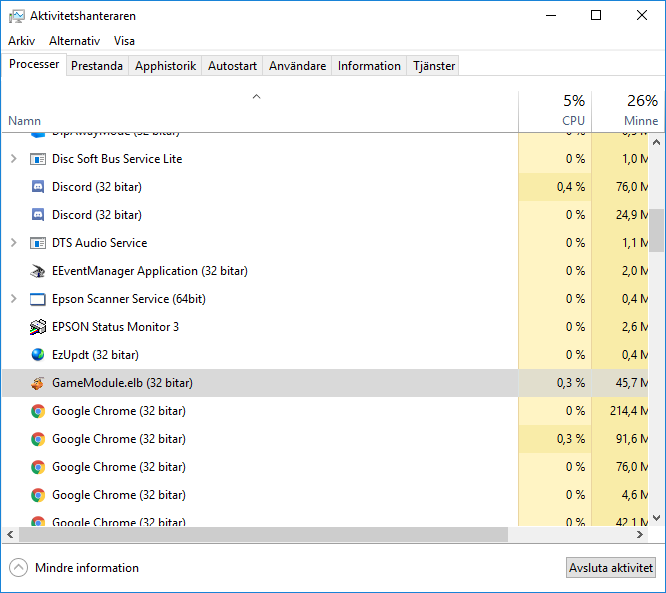Click the scroll left arrow

(x=10, y=535)
